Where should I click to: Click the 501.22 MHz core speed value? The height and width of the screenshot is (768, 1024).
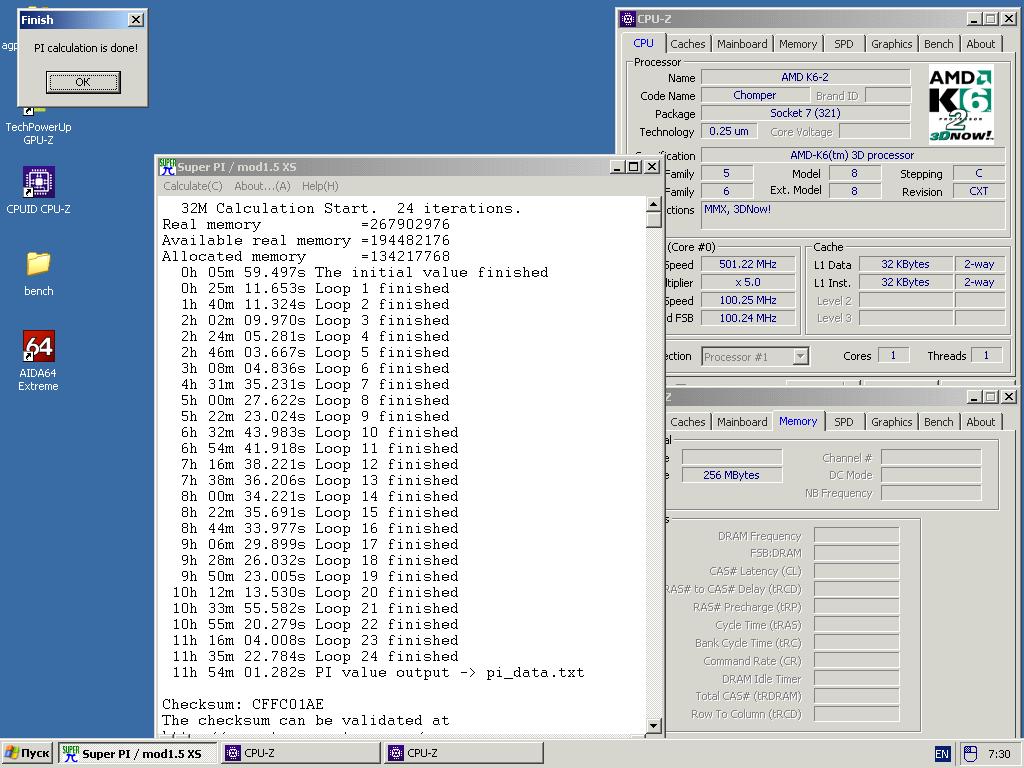tap(748, 264)
